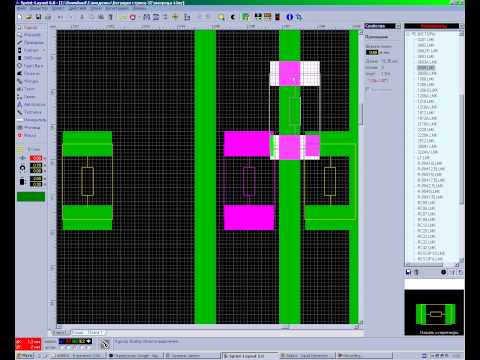Click the green layer color swatch
This screenshot has width=480, height=360.
tap(31, 196)
